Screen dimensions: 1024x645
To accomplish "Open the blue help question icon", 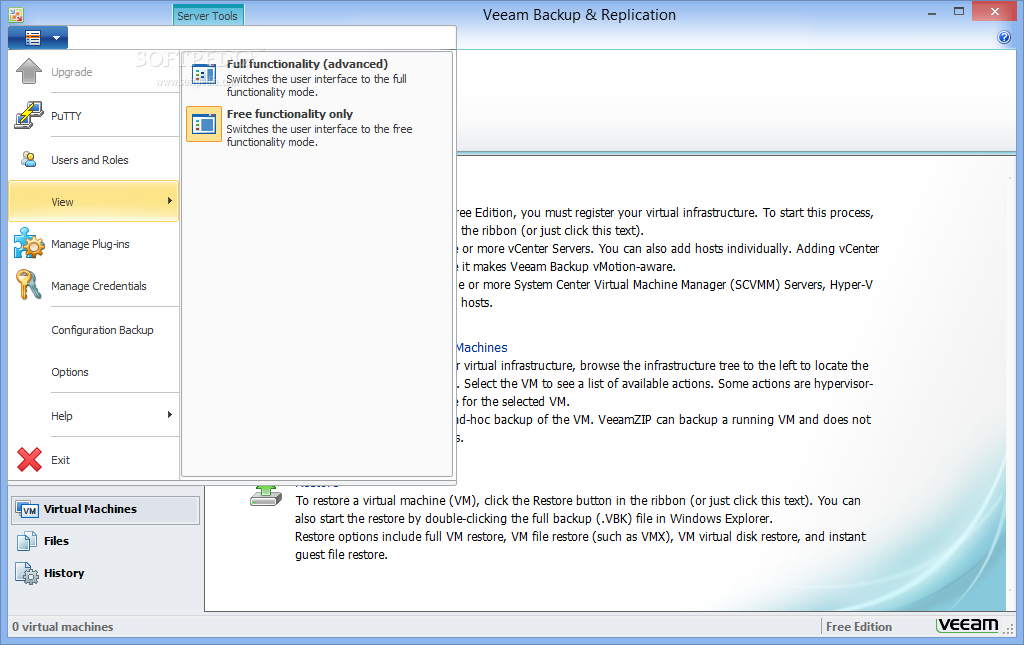I will 1004,37.
